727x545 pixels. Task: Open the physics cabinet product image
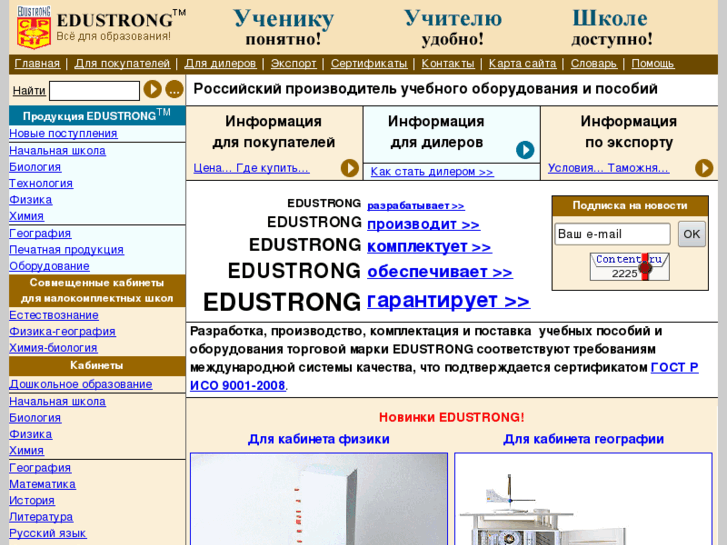point(319,499)
